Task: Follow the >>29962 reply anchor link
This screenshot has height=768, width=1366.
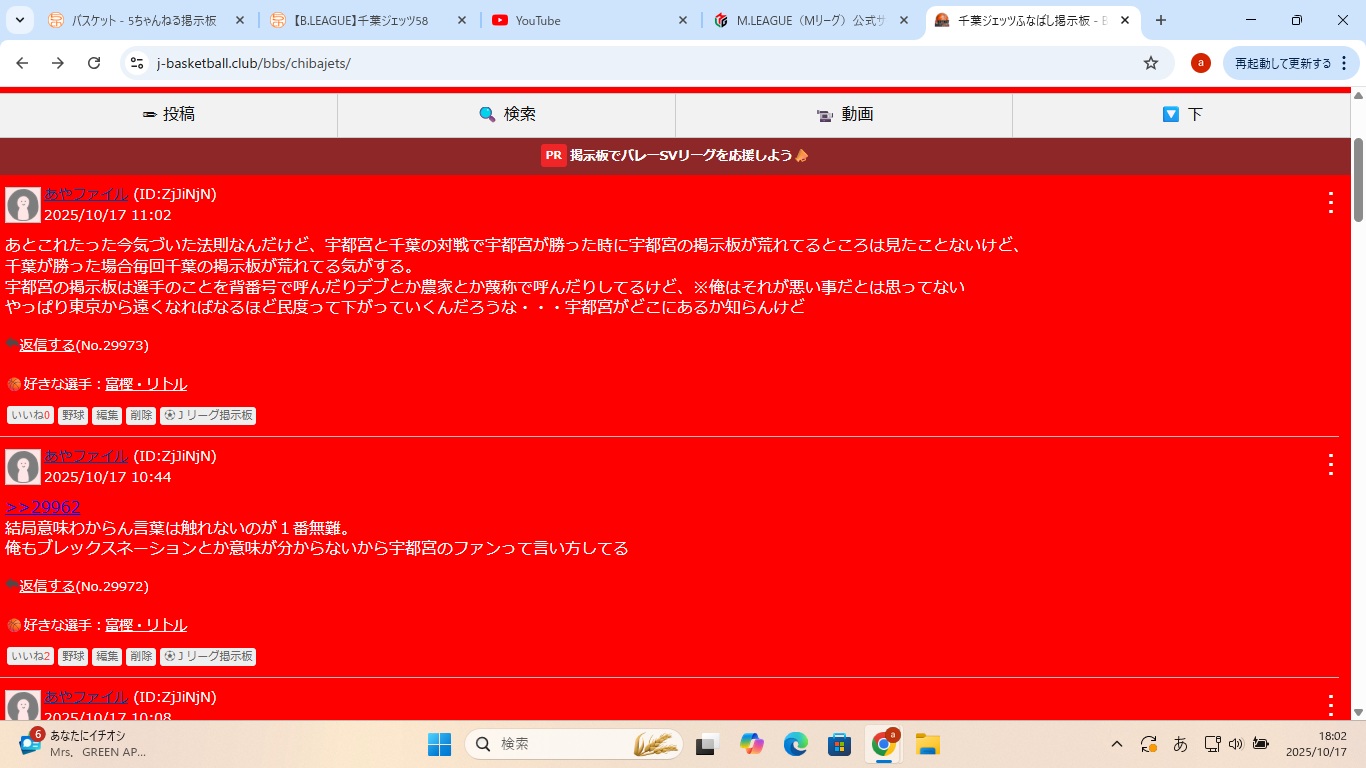Action: tap(43, 507)
